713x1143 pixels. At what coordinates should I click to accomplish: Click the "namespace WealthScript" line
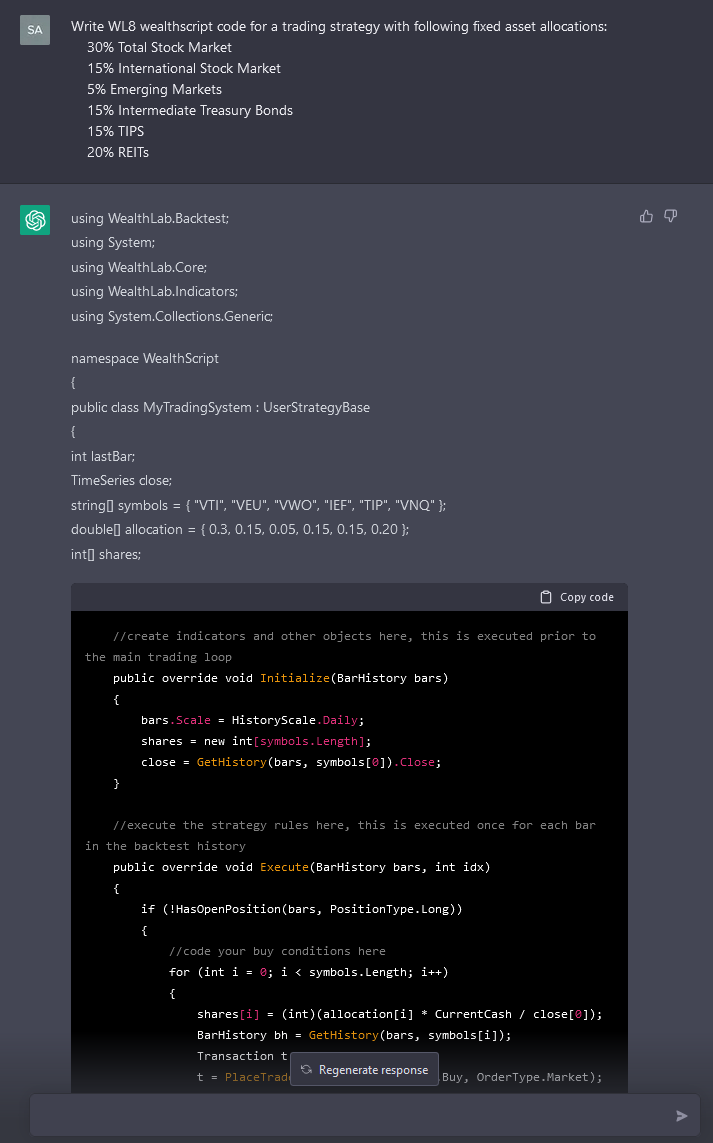tap(144, 358)
